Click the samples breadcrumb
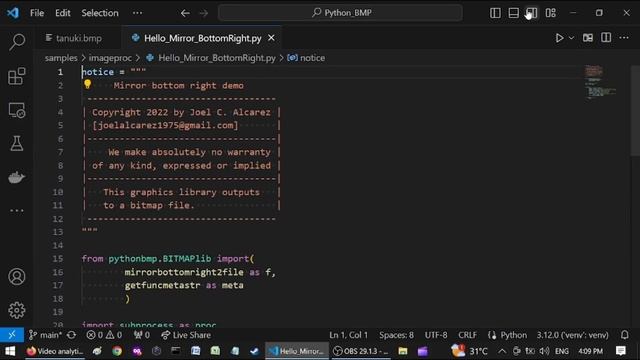Viewport: 640px width, 360px height. [61, 58]
